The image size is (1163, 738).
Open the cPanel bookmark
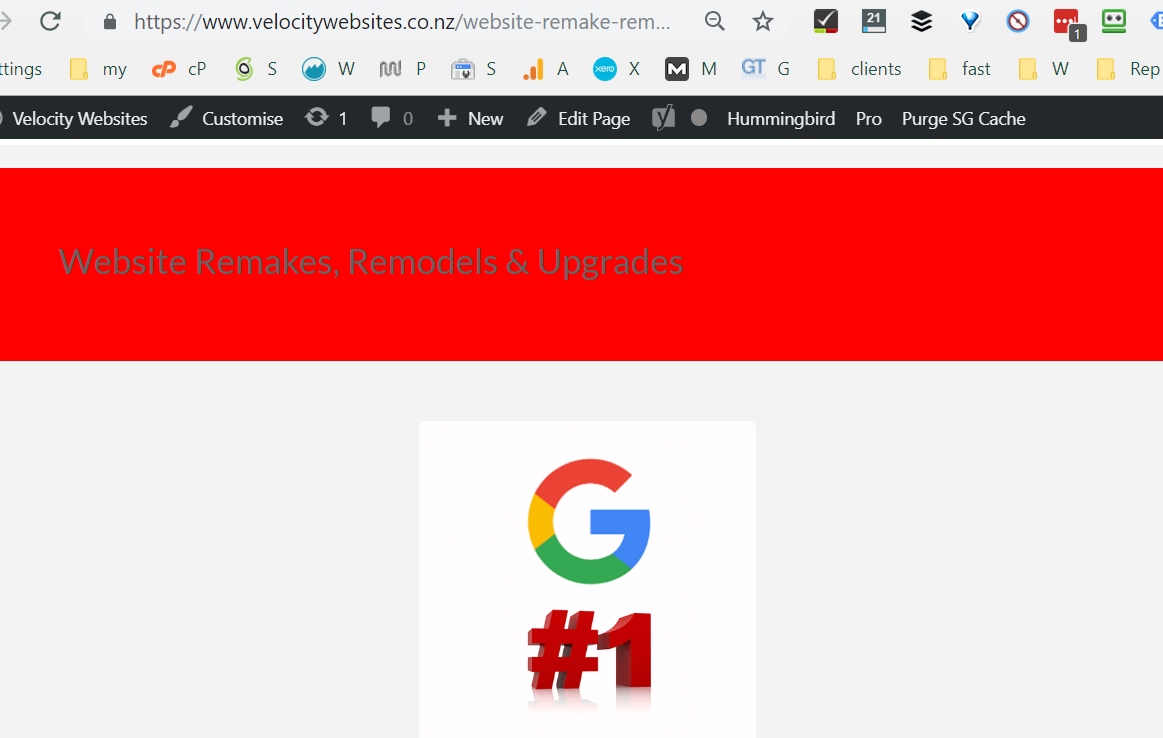click(x=179, y=69)
